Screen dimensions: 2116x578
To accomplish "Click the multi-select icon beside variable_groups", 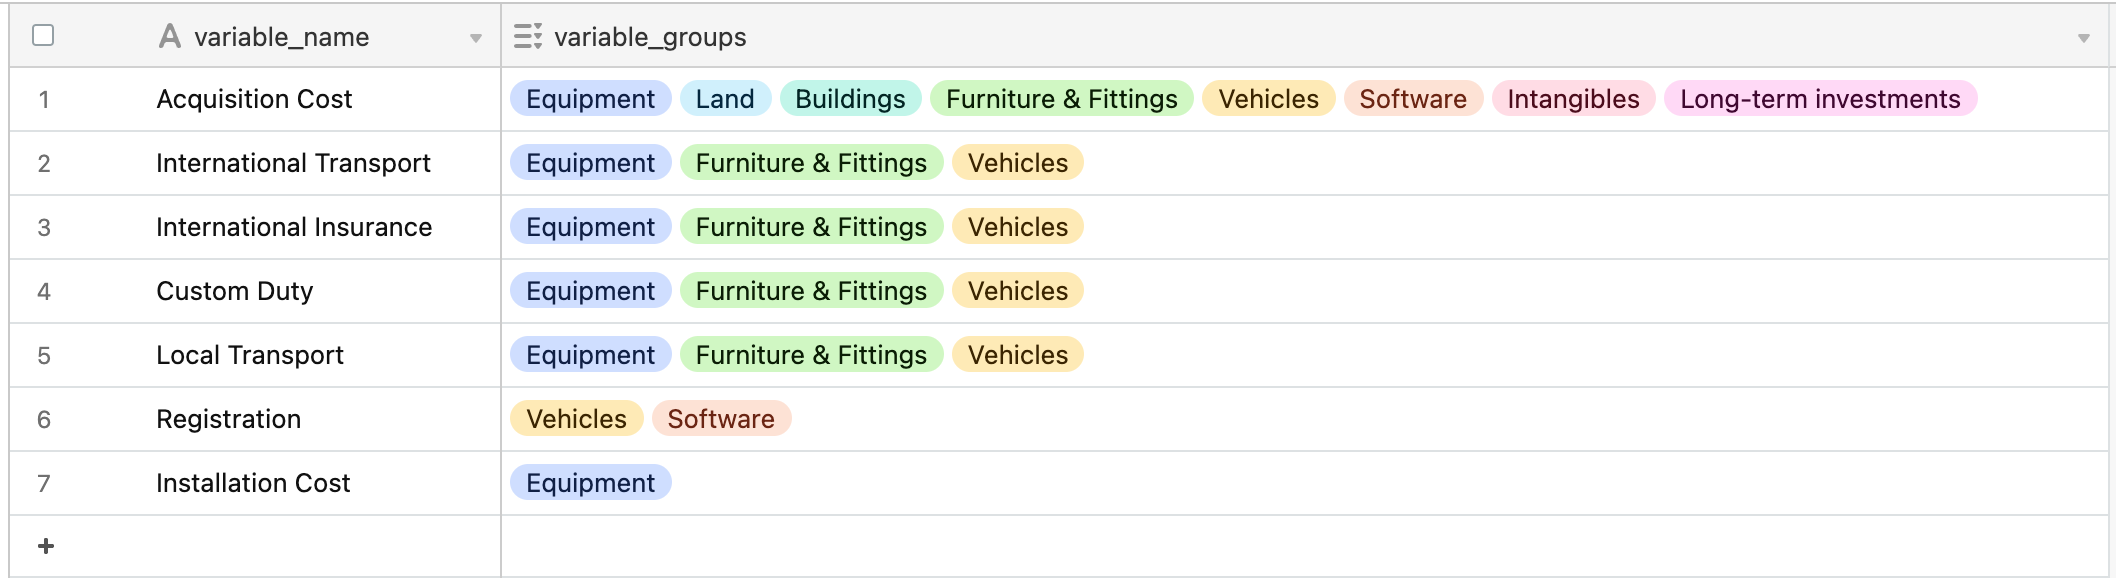I will (528, 37).
